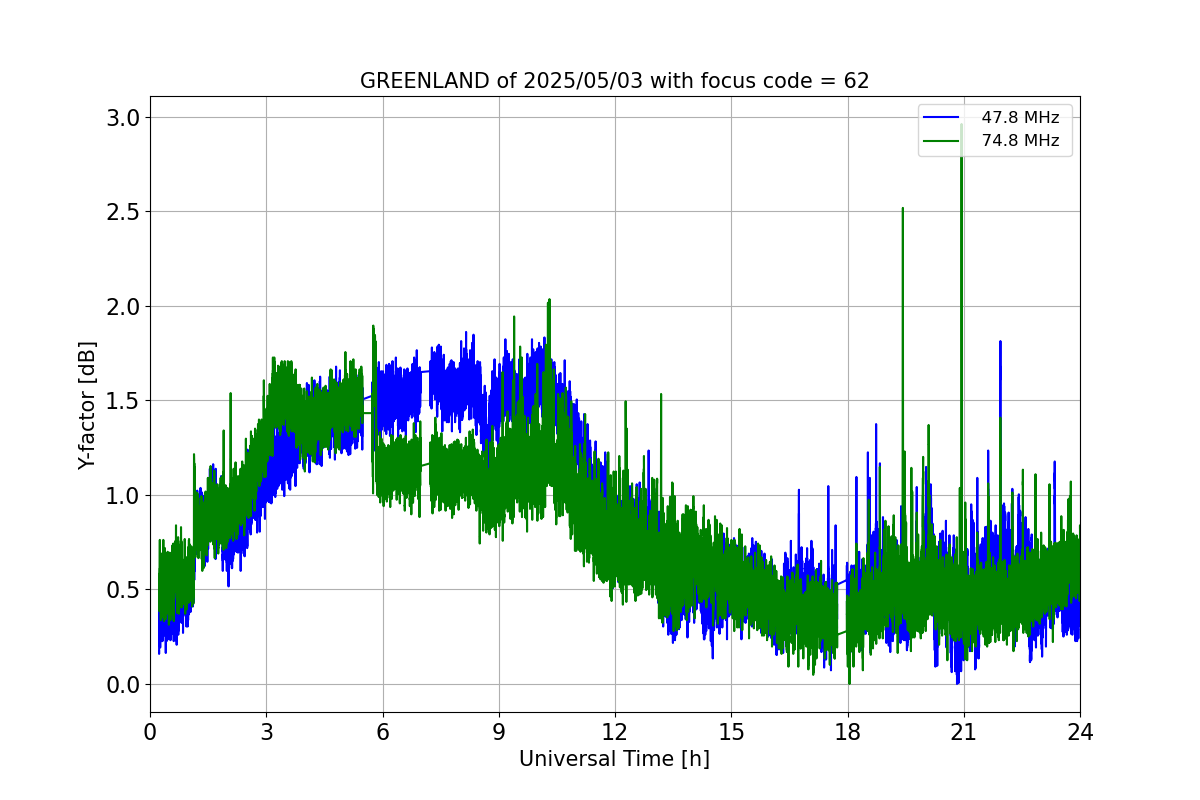Click y-axis tick label 0.0
The width and height of the screenshot is (1200, 800).
pos(122,685)
